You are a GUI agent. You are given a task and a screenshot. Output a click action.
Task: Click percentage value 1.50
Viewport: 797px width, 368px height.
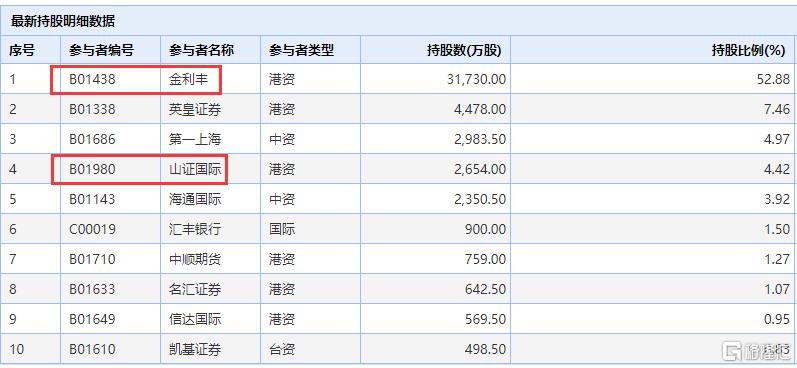click(776, 229)
